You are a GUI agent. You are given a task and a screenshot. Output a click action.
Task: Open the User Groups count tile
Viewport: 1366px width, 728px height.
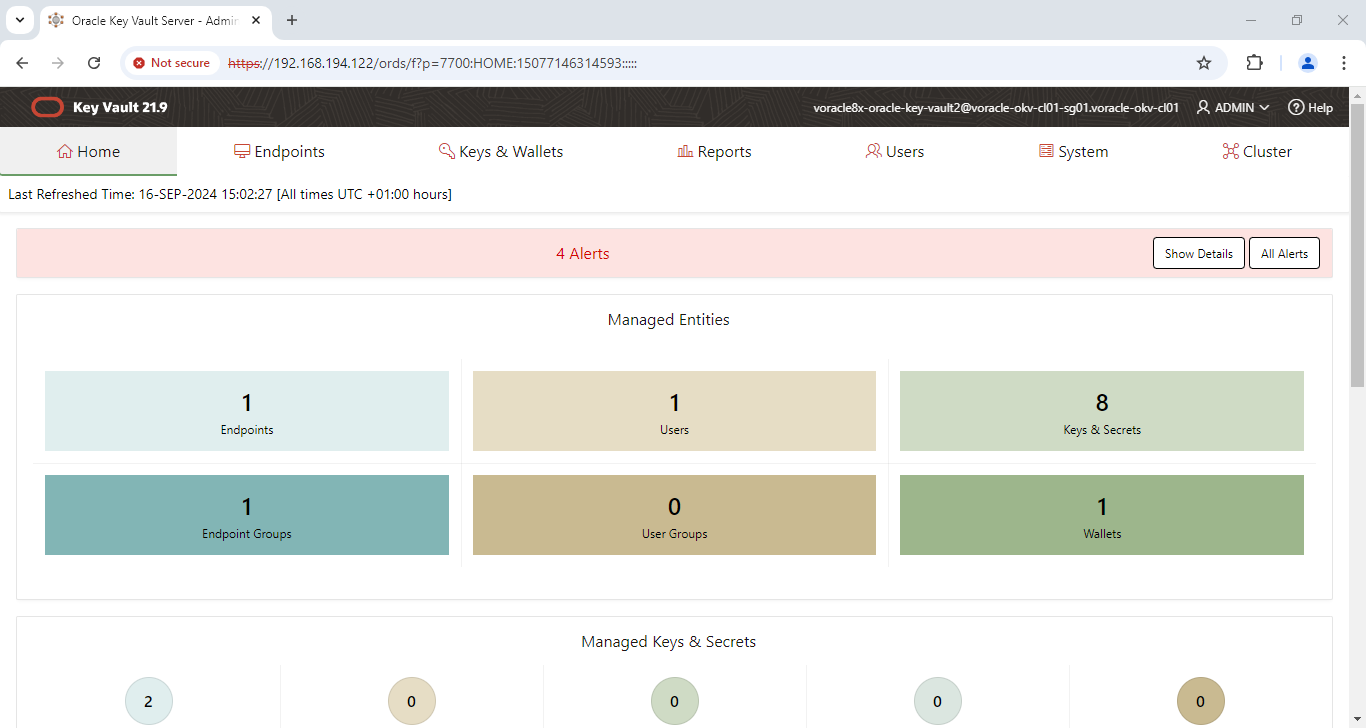[674, 515]
